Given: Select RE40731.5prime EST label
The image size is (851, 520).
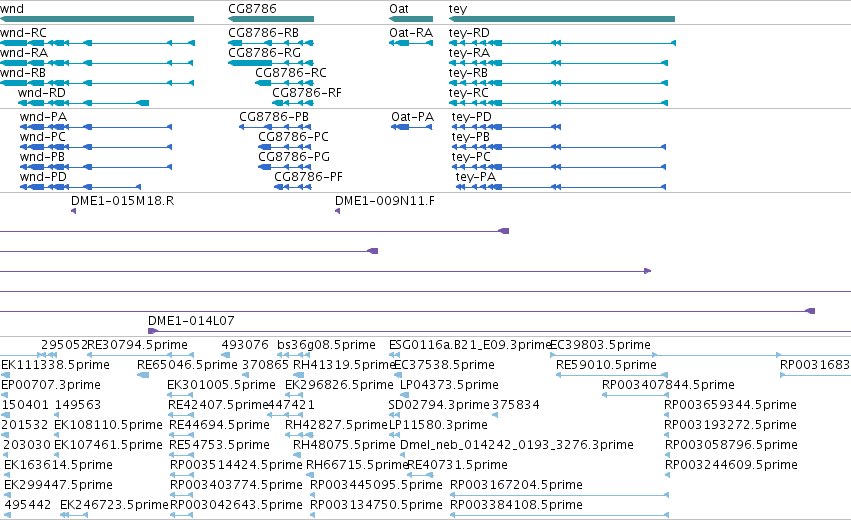Looking at the screenshot, I should tap(457, 465).
